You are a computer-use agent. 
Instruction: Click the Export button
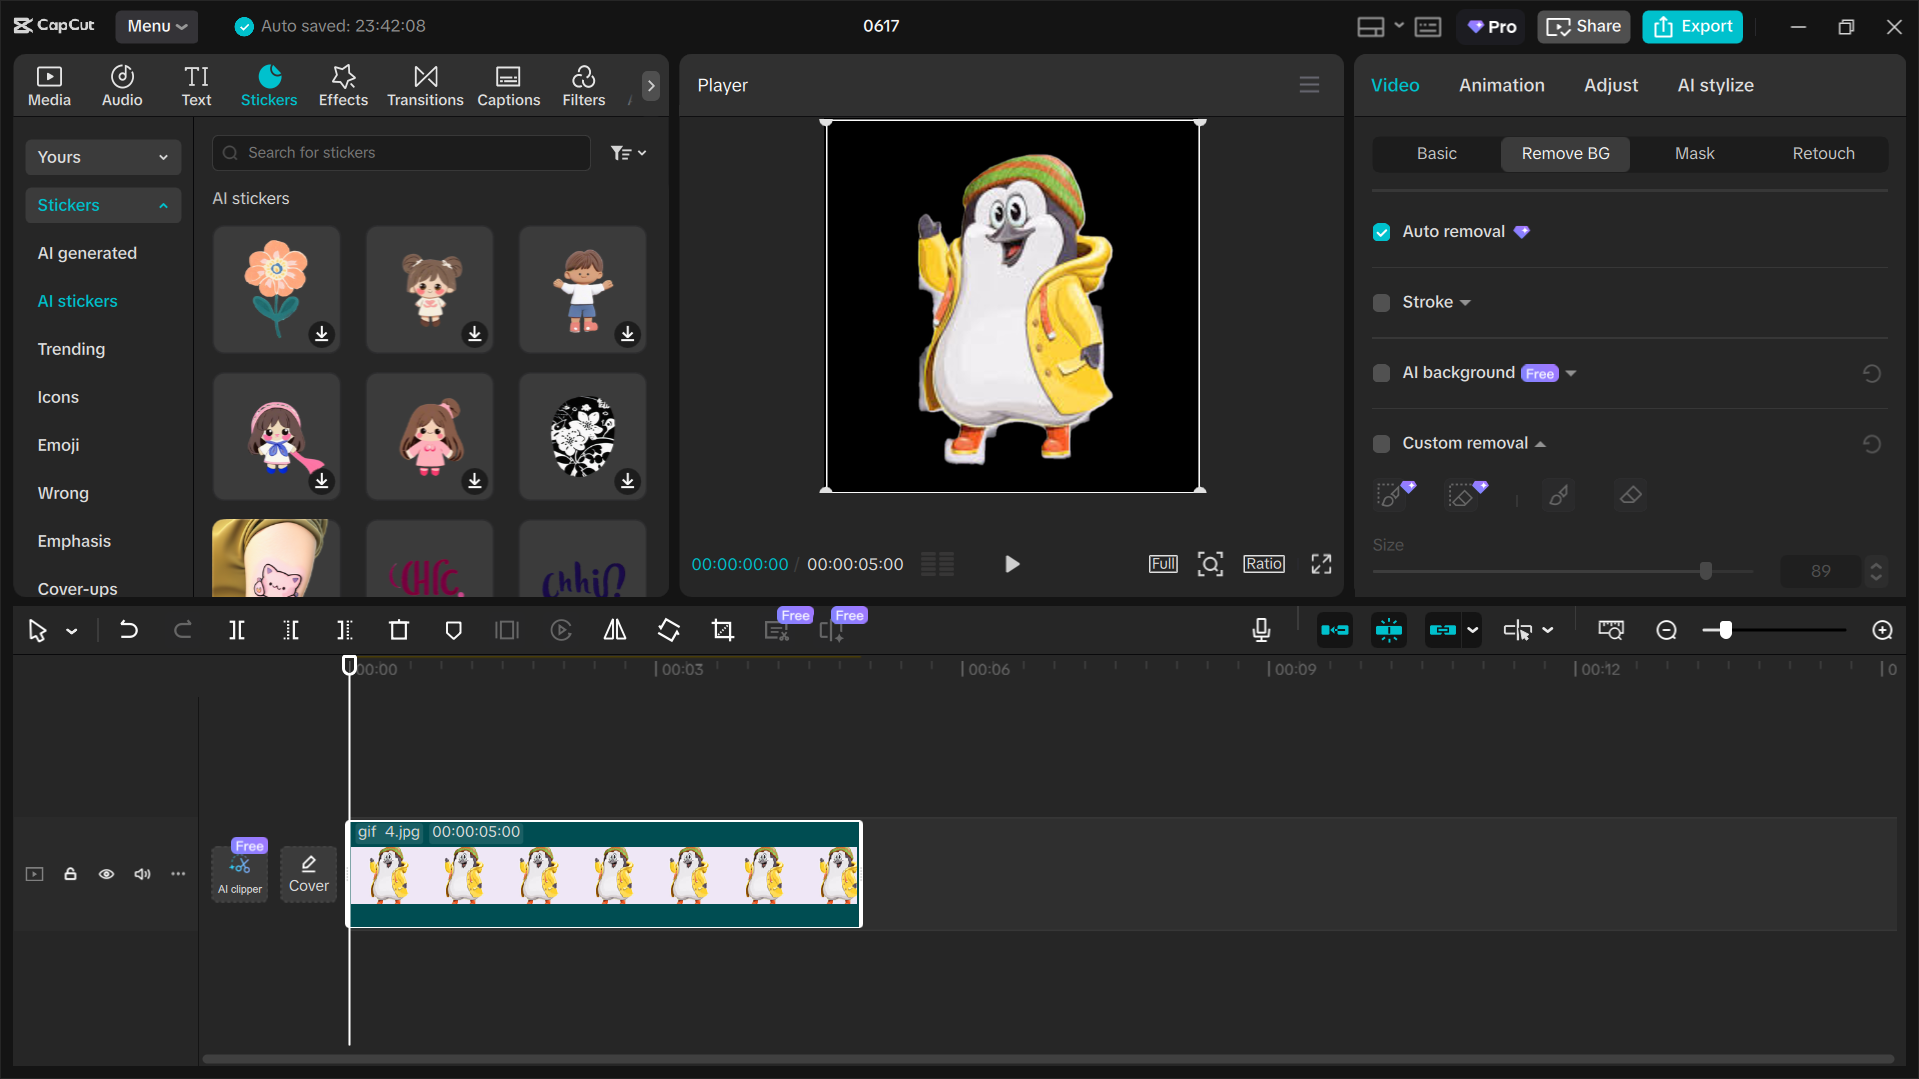pos(1691,26)
